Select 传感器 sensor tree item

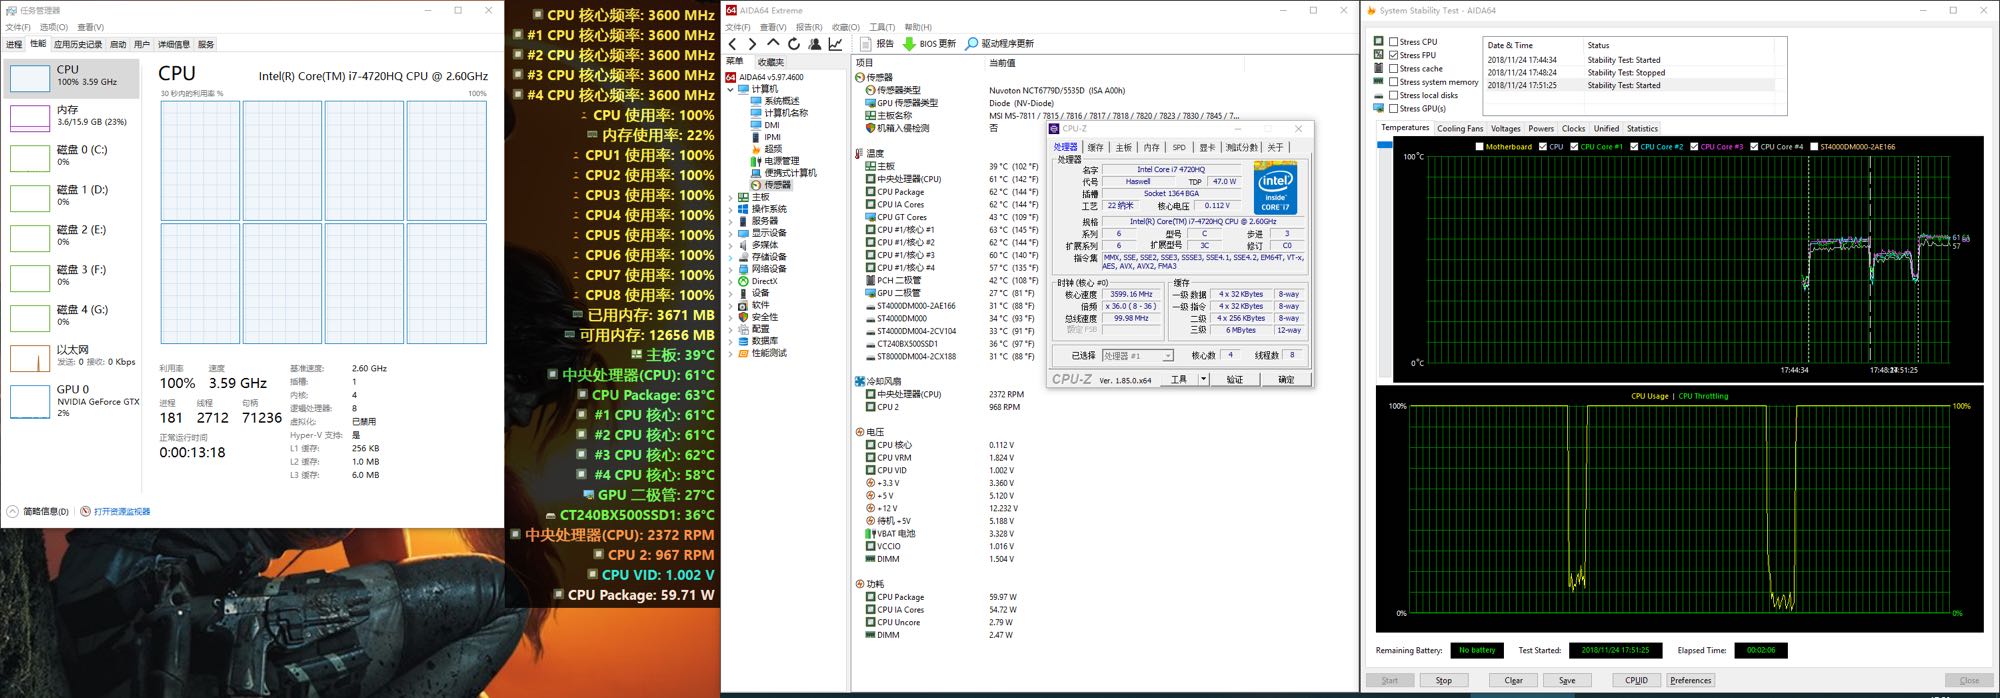770,185
